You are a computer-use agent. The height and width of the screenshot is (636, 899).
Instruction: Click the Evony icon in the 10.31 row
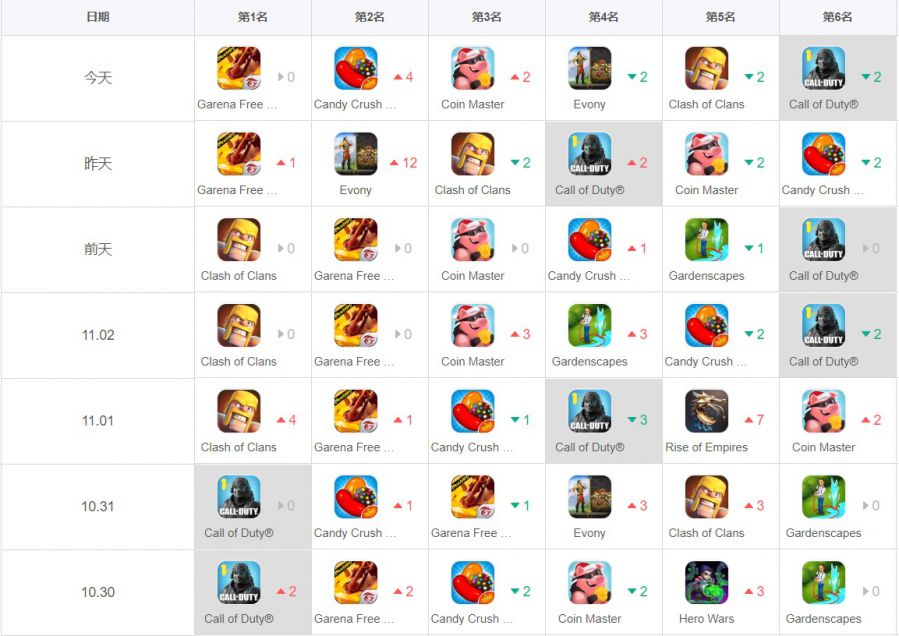[x=589, y=497]
